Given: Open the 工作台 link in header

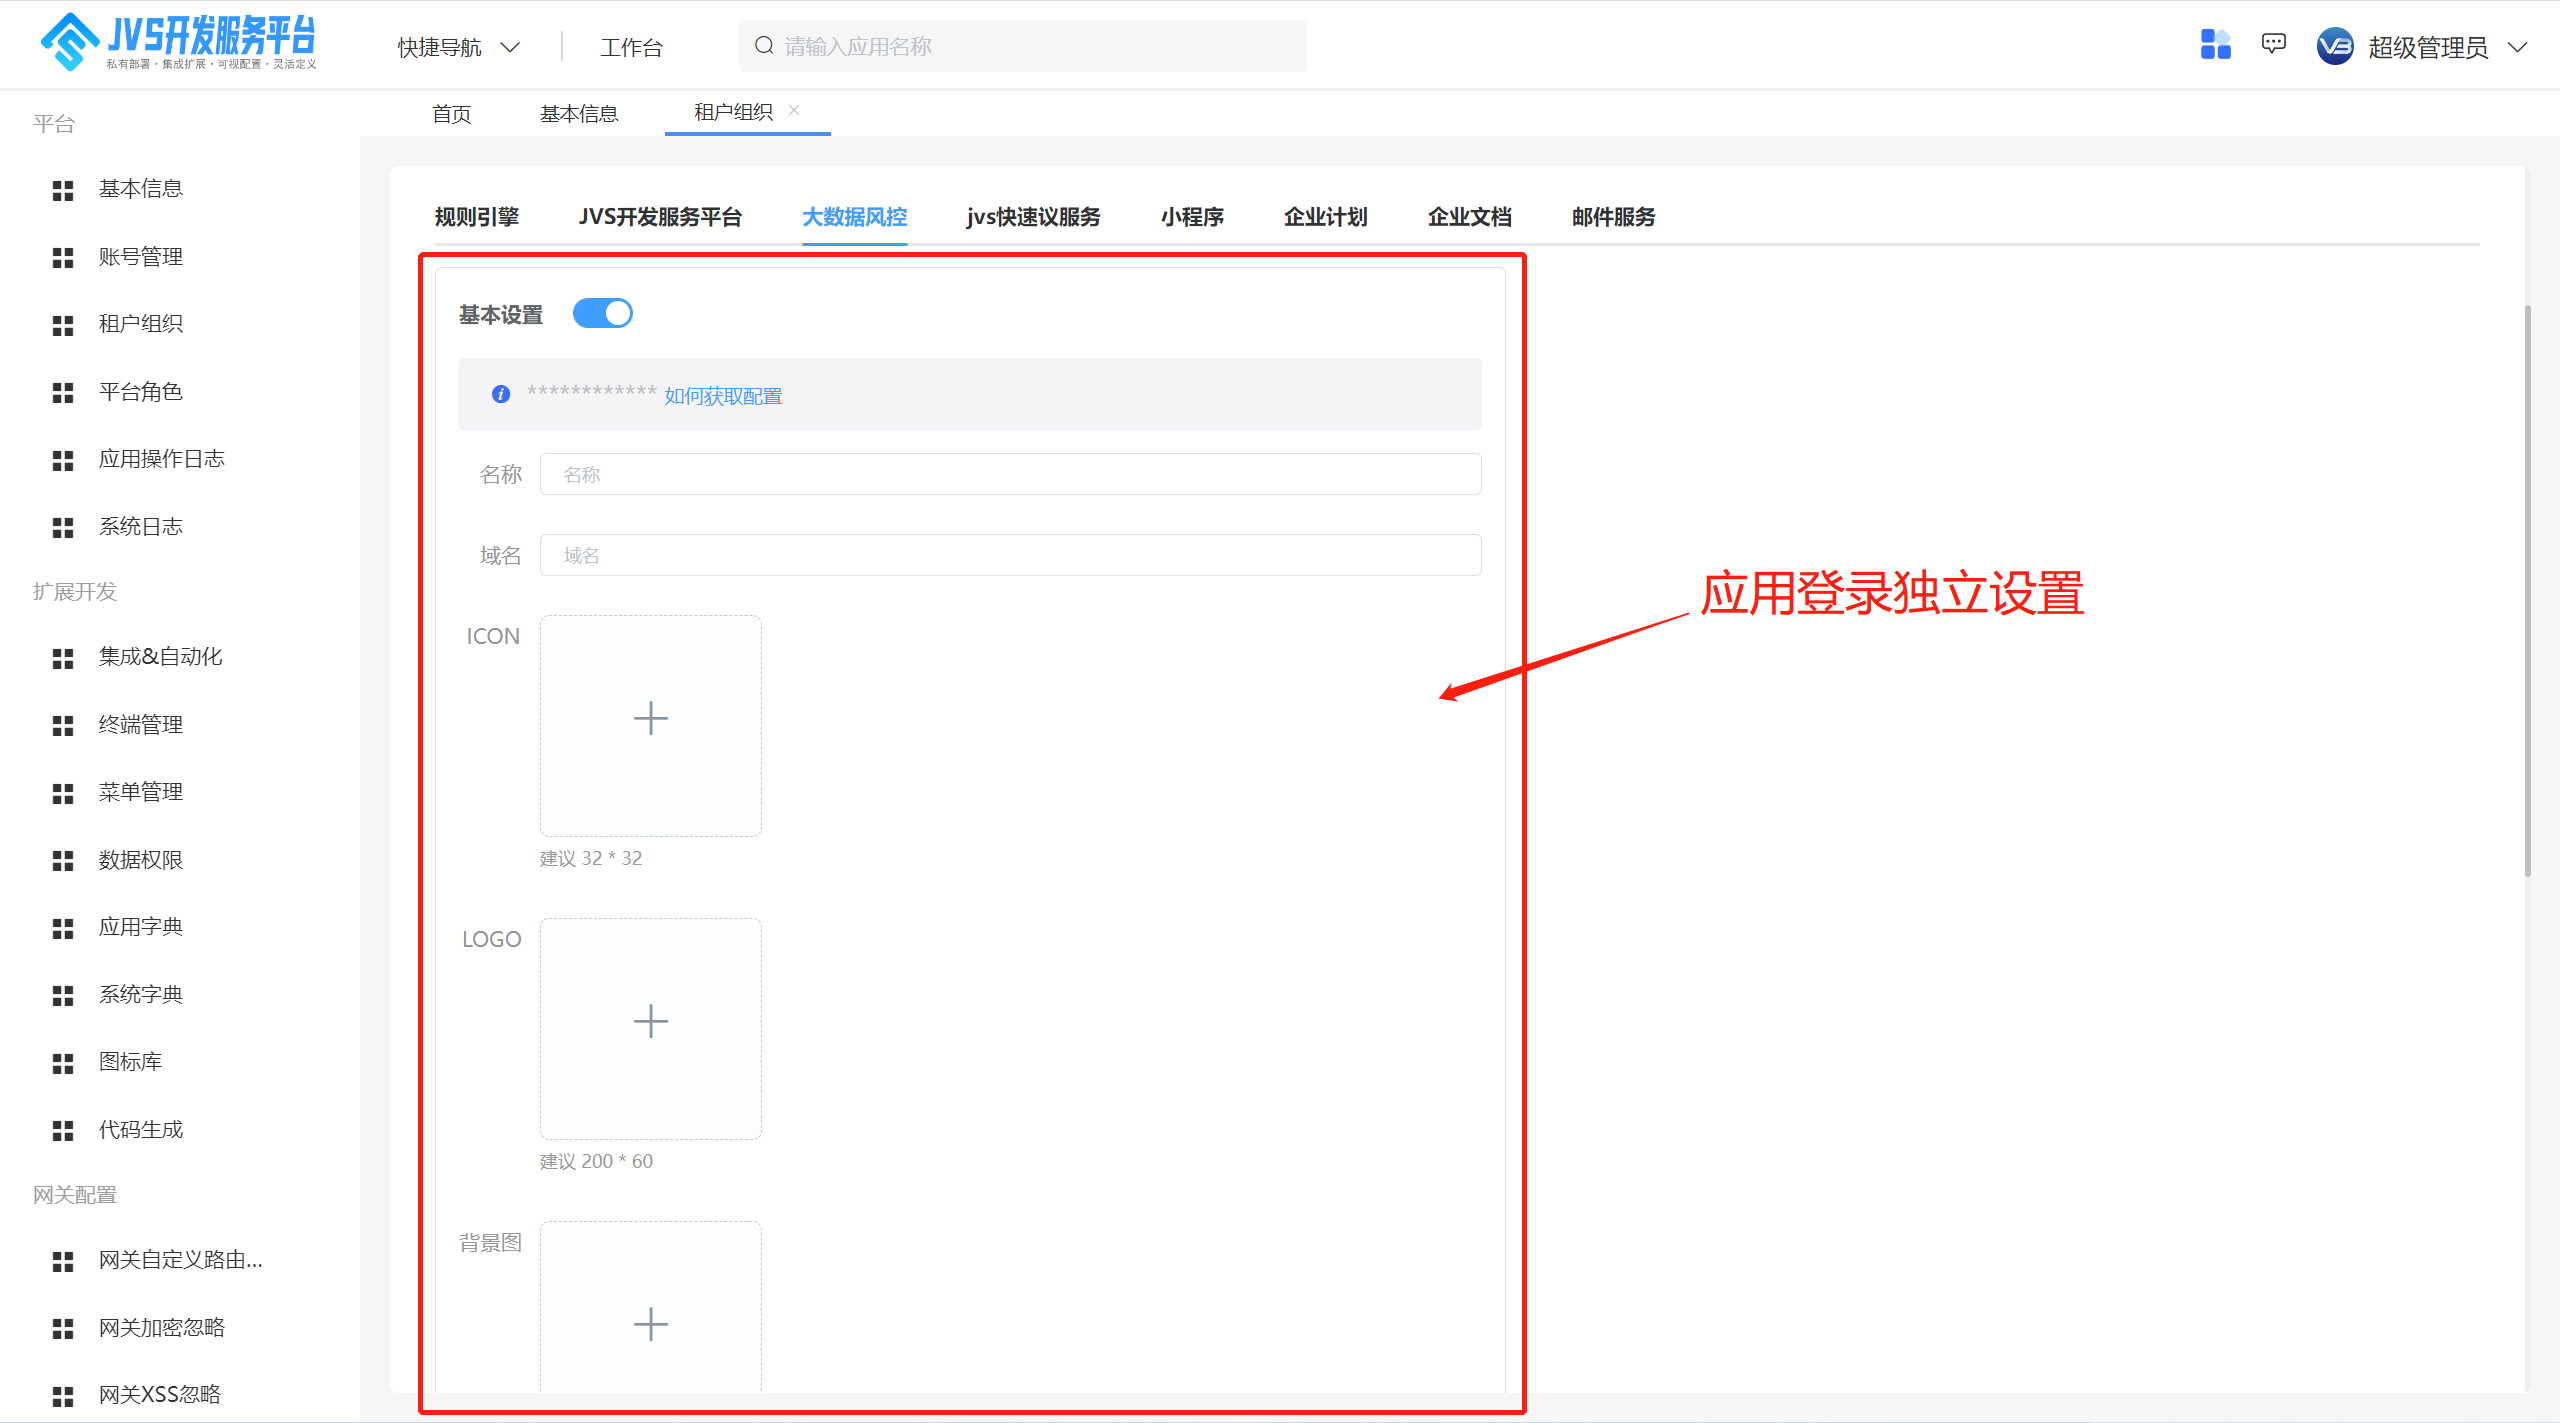Looking at the screenshot, I should [x=631, y=47].
